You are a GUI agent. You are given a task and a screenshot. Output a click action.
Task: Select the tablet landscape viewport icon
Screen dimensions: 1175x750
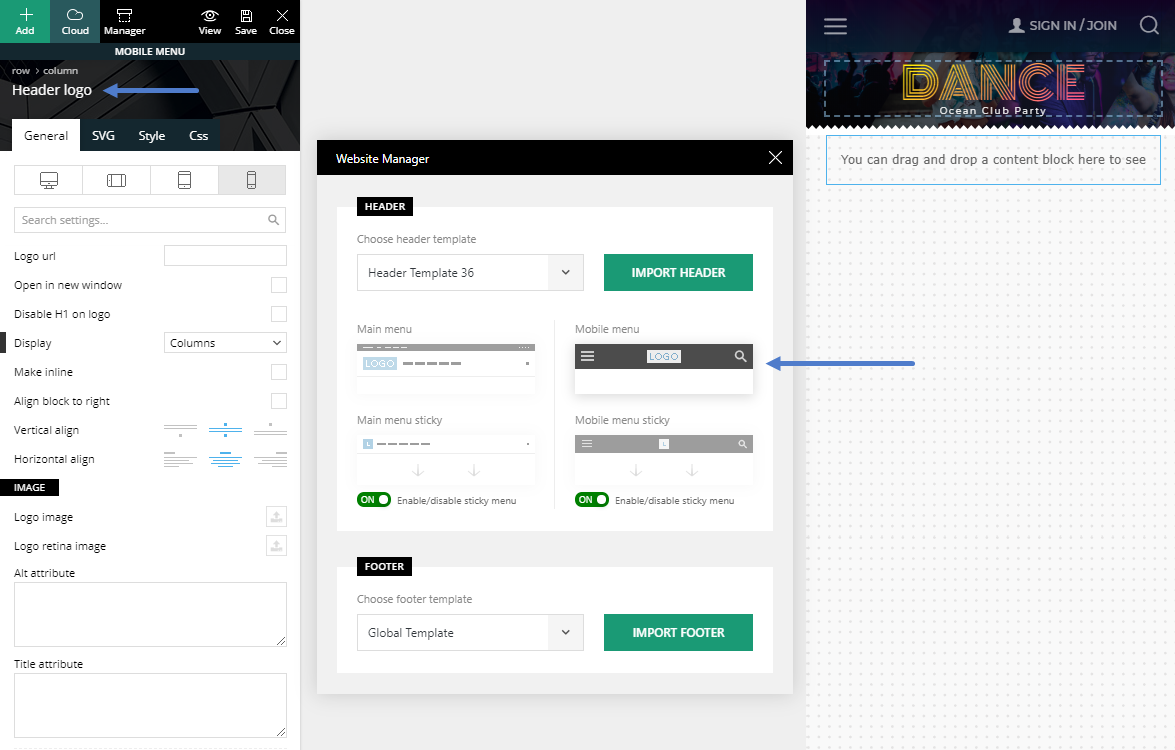coord(116,180)
